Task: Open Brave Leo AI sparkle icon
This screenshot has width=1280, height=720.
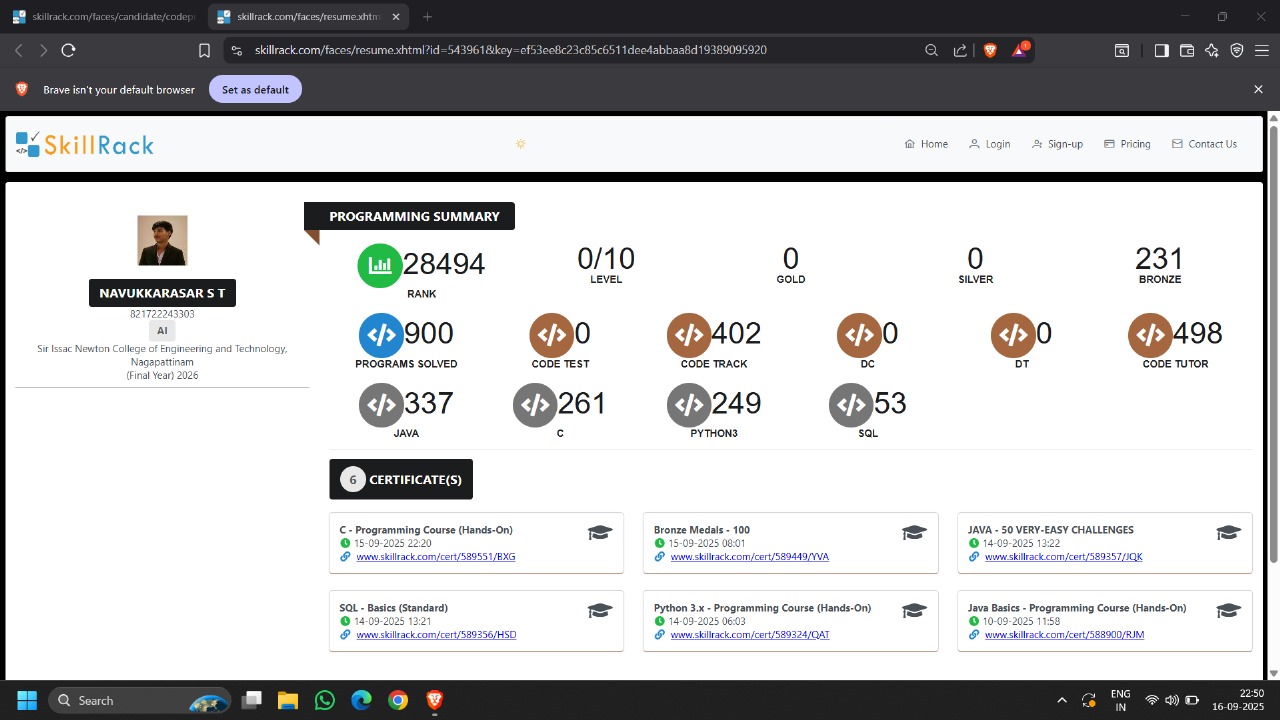Action: tap(1212, 50)
